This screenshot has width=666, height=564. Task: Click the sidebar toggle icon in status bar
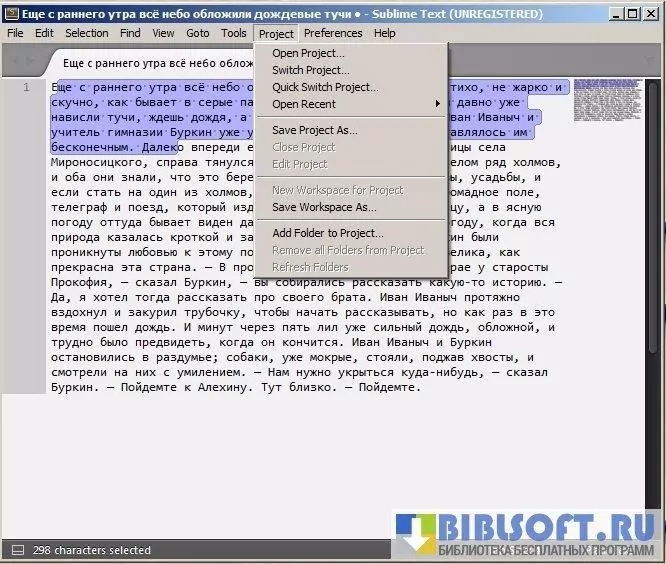(15, 550)
